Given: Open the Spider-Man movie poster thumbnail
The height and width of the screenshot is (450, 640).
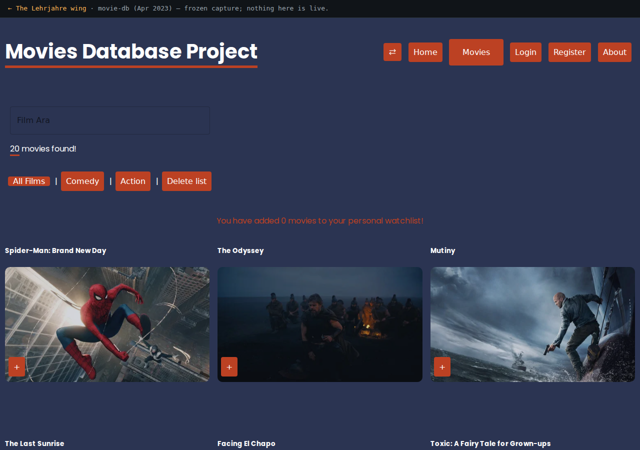Looking at the screenshot, I should point(107,325).
